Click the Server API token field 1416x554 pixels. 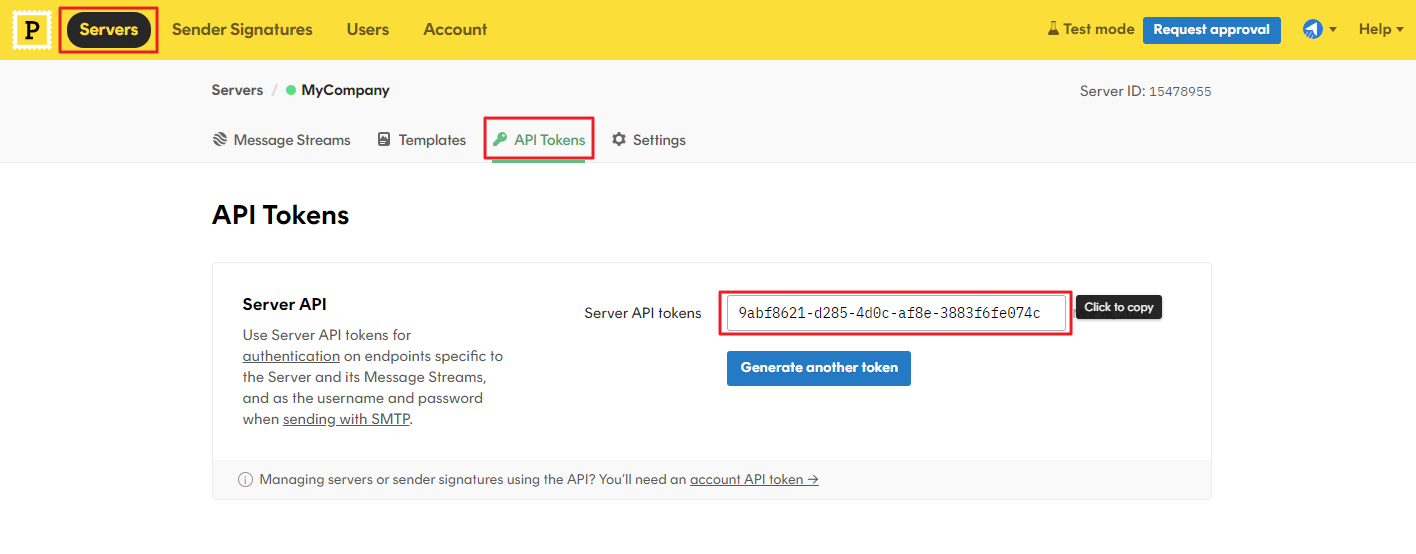(896, 313)
